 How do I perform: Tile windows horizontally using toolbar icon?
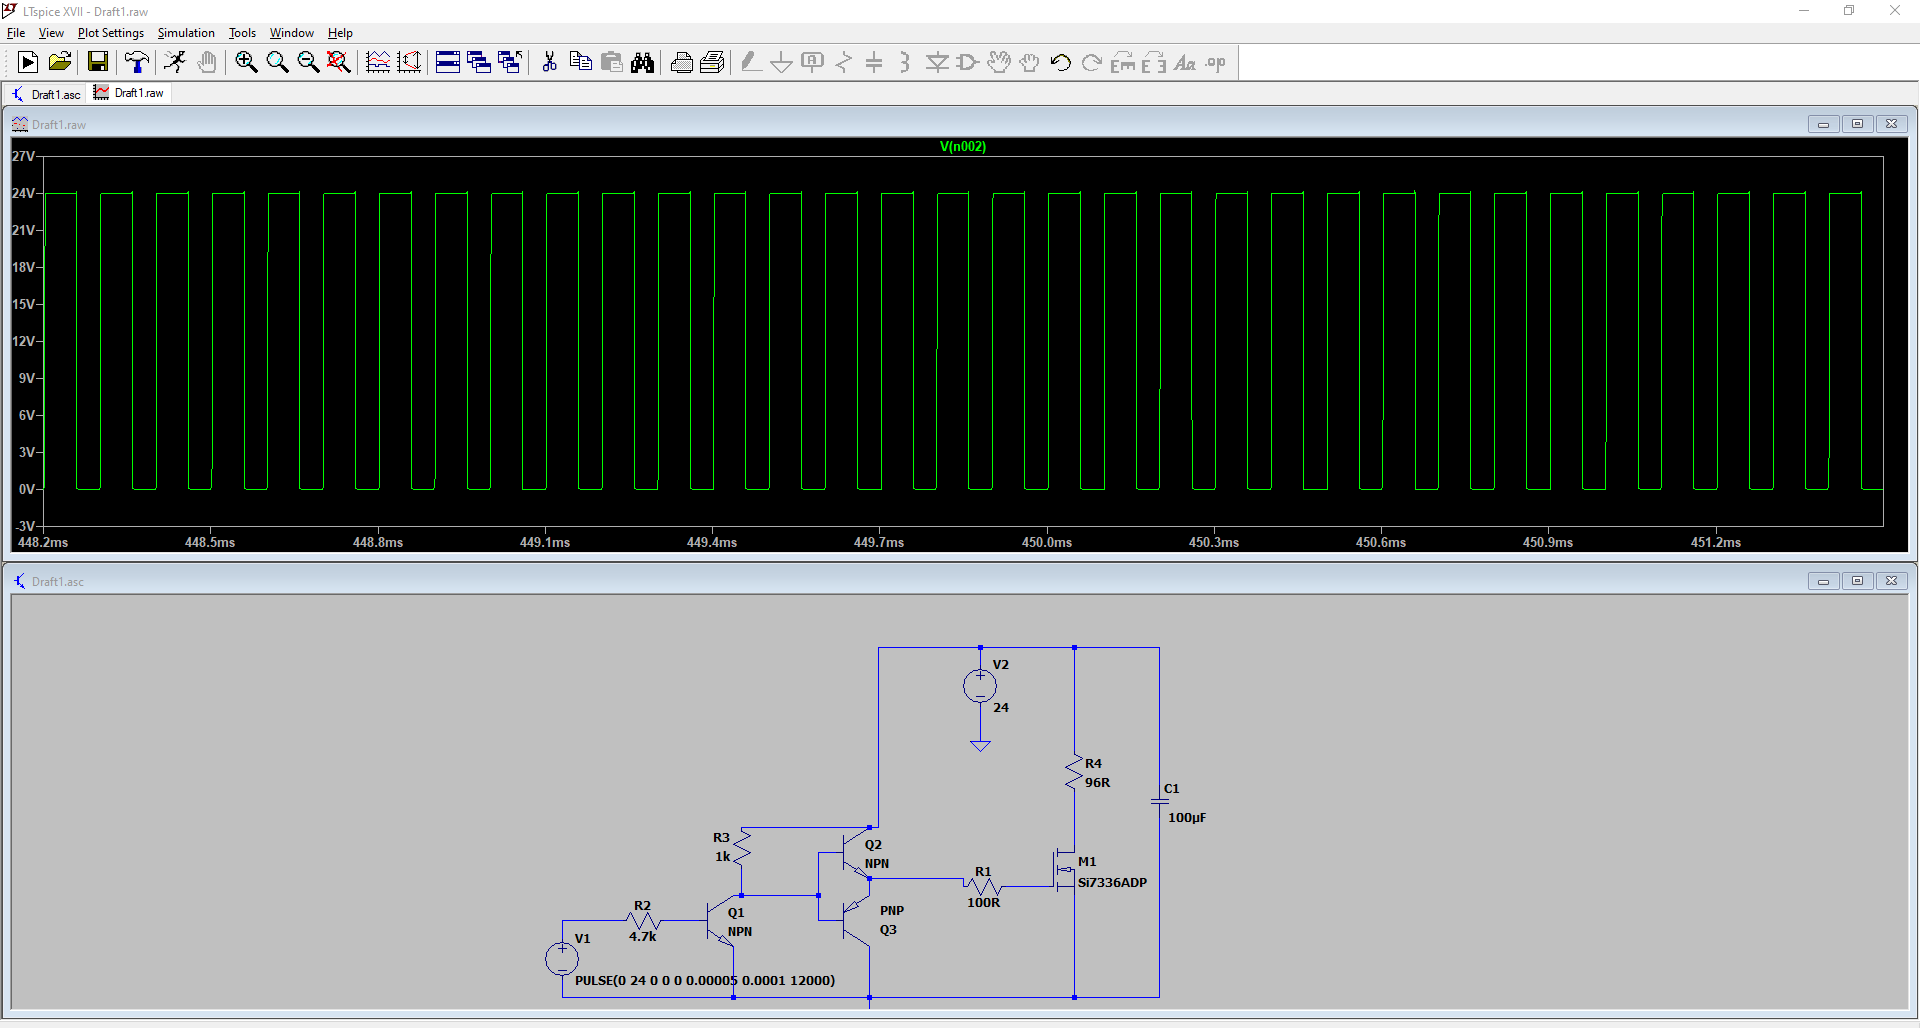pos(448,63)
